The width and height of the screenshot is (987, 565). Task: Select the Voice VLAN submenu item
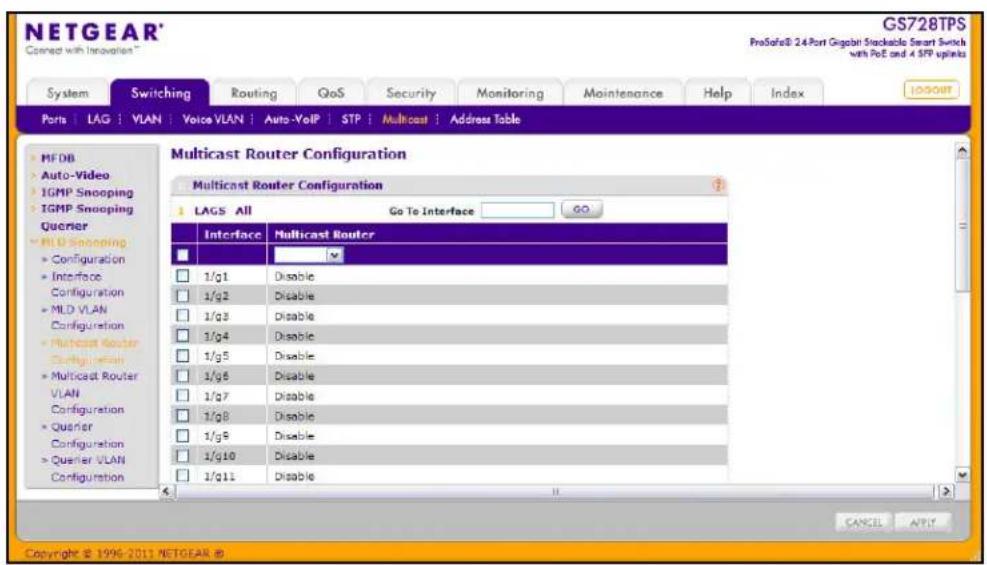click(213, 119)
